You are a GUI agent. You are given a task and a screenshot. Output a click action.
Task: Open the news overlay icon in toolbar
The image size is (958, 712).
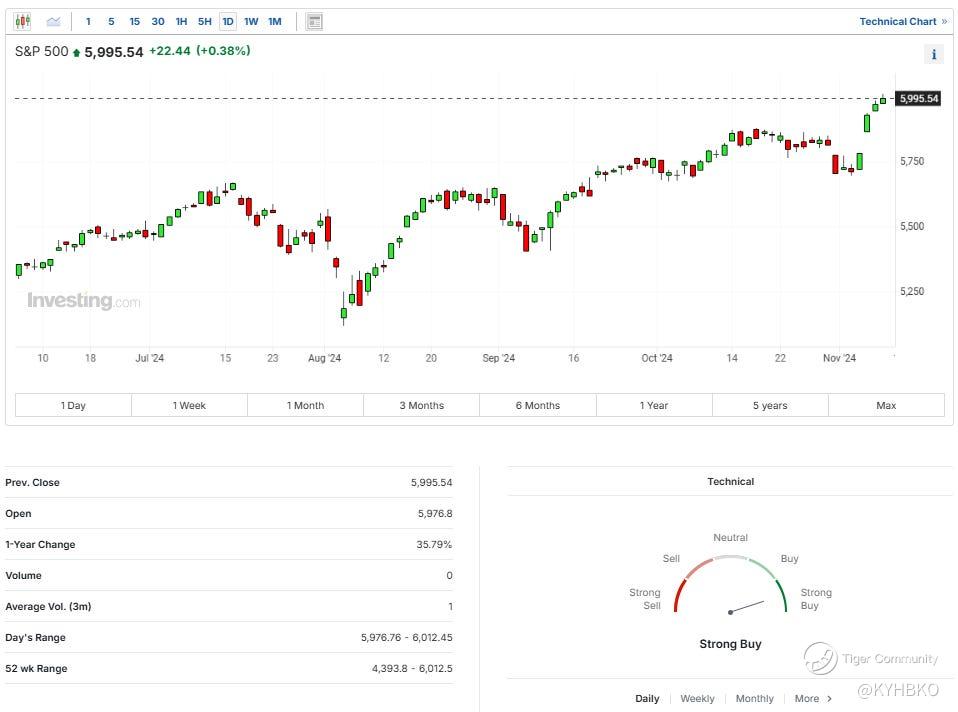point(314,21)
